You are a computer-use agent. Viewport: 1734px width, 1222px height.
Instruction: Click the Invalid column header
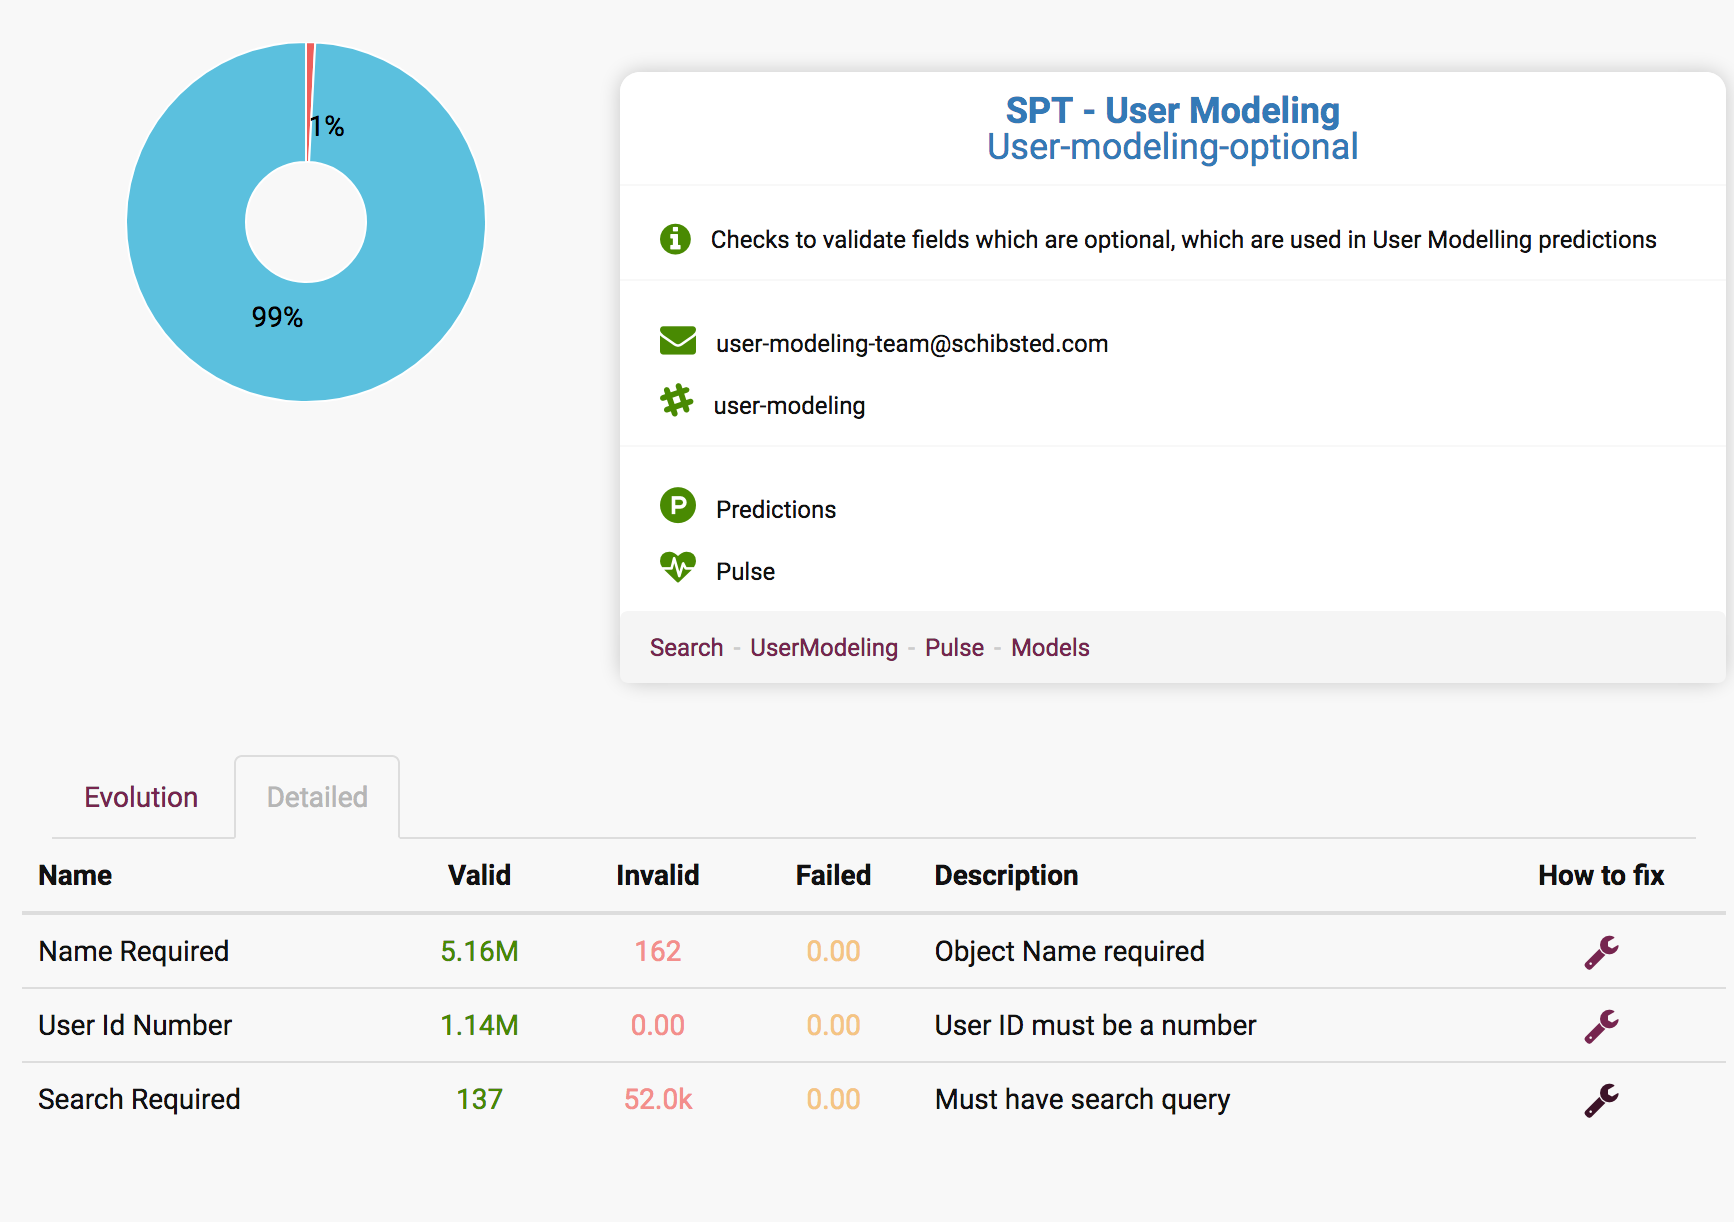657,875
